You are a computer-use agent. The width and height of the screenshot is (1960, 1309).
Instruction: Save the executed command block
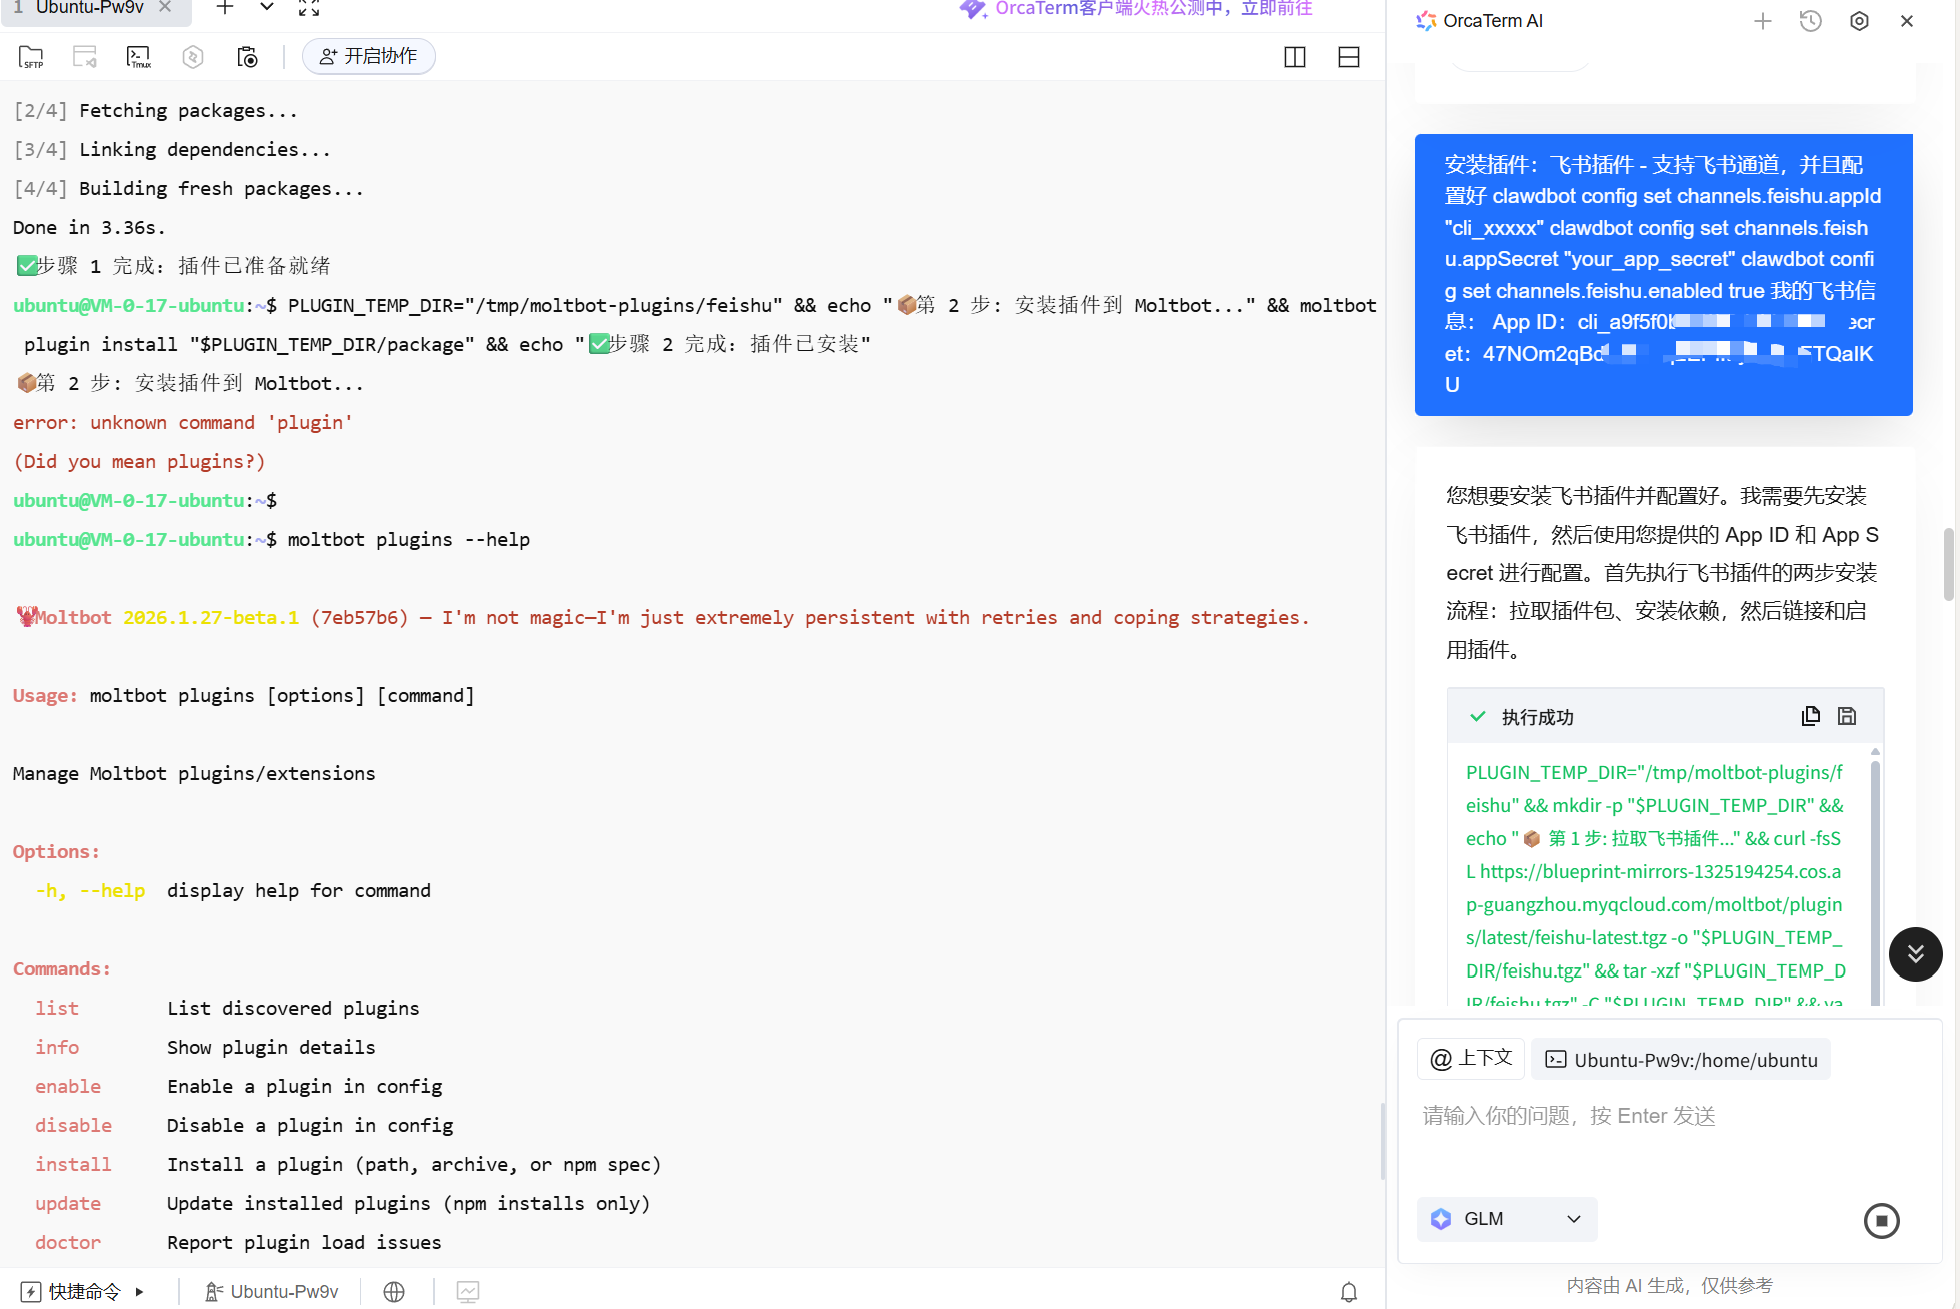coord(1847,716)
